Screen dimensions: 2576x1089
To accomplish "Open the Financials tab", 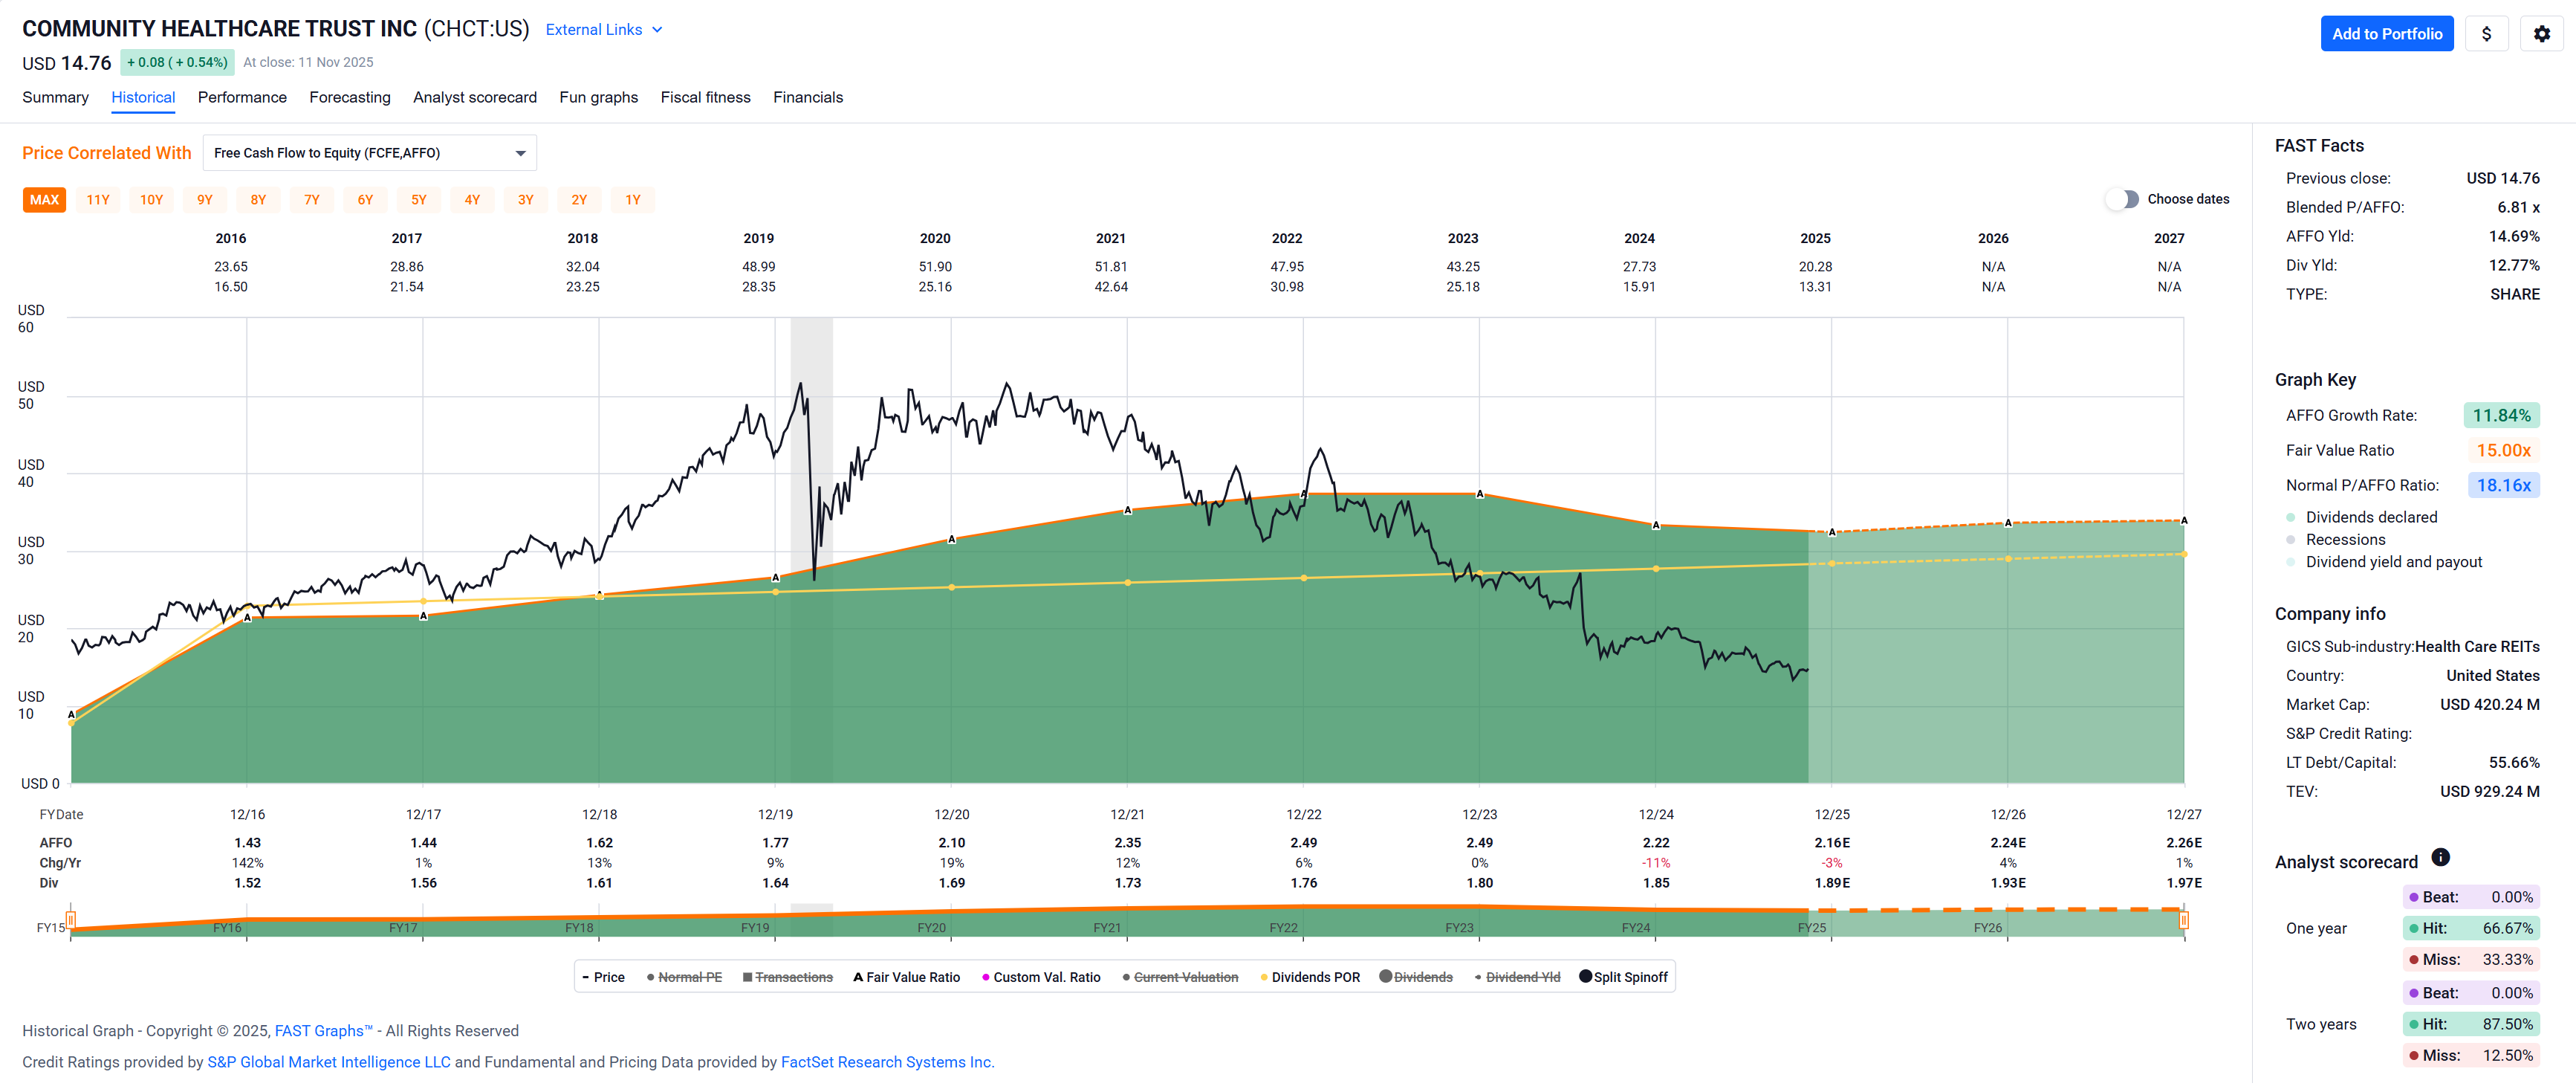I will coord(807,97).
